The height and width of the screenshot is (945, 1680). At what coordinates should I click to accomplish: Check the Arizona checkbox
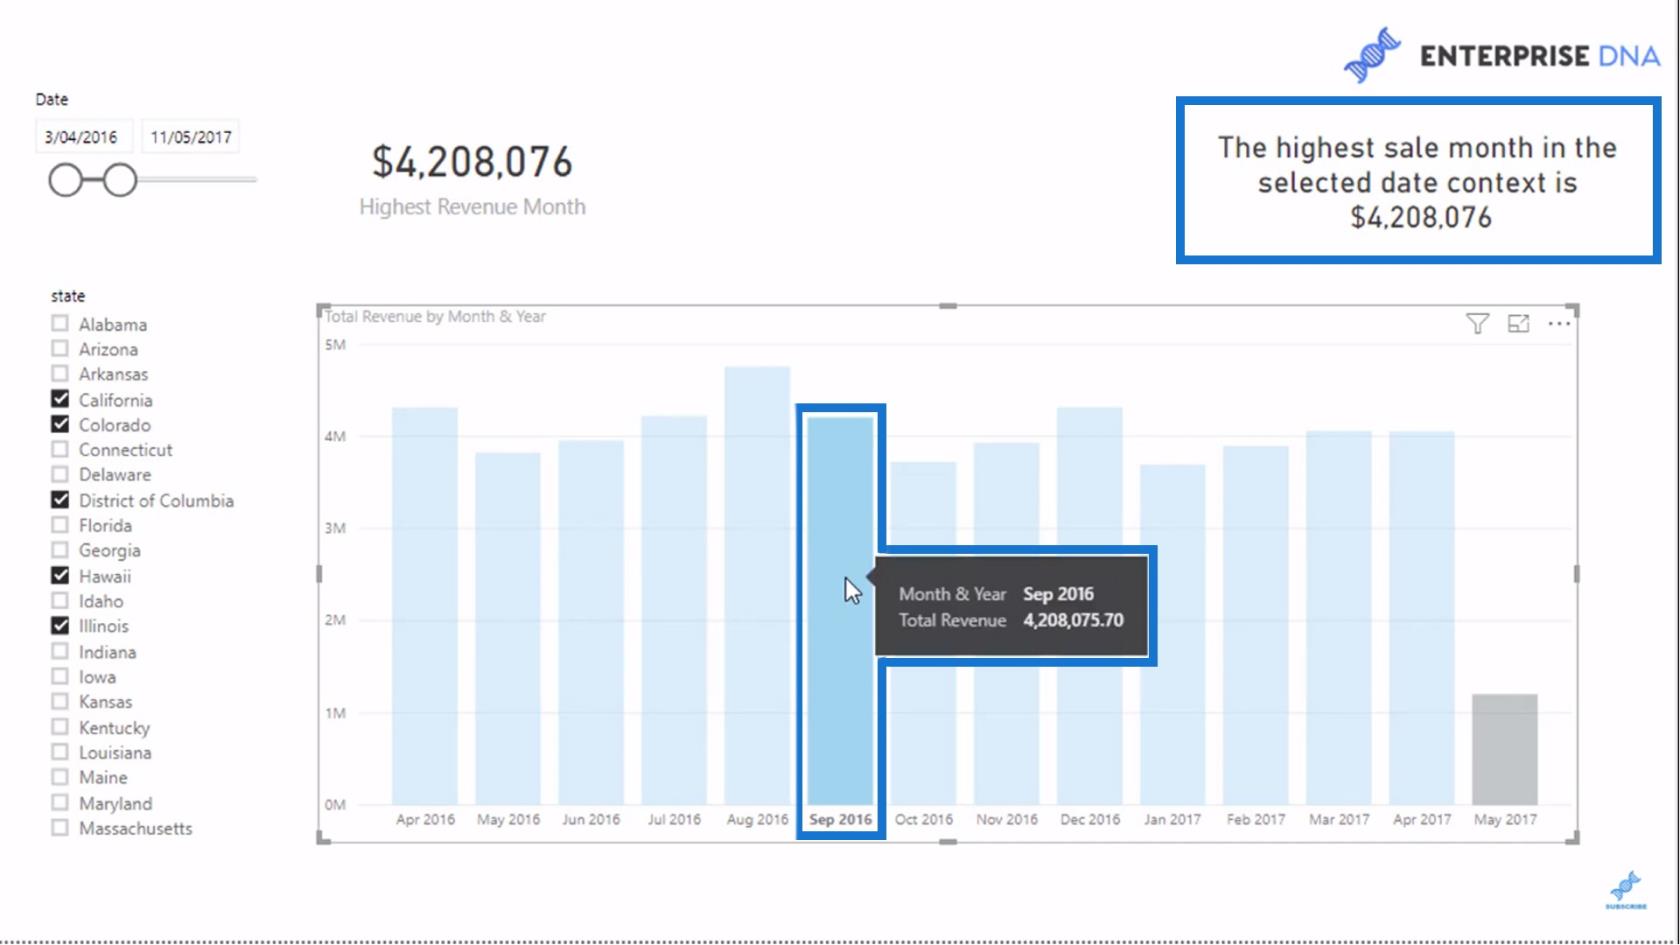point(60,348)
